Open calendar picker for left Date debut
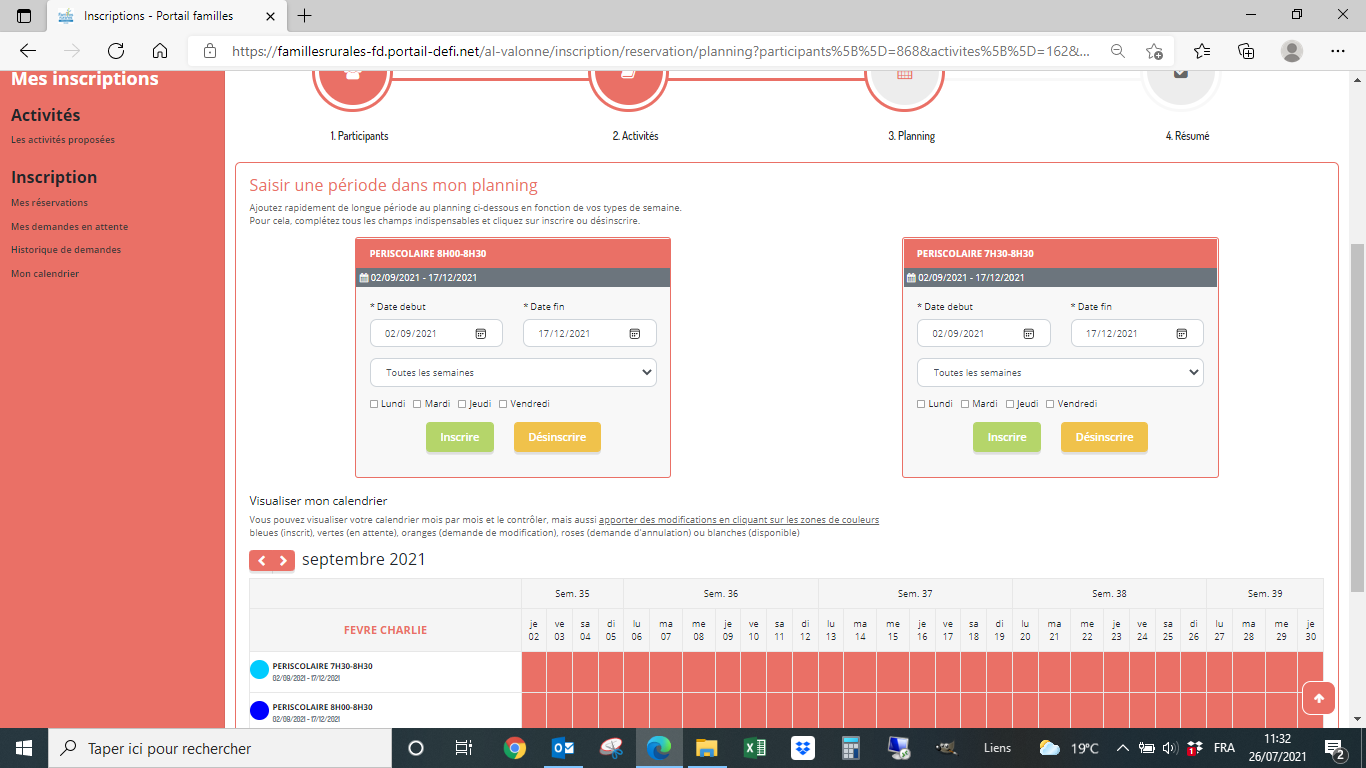Viewport: 1366px width, 768px height. pyautogui.click(x=481, y=334)
